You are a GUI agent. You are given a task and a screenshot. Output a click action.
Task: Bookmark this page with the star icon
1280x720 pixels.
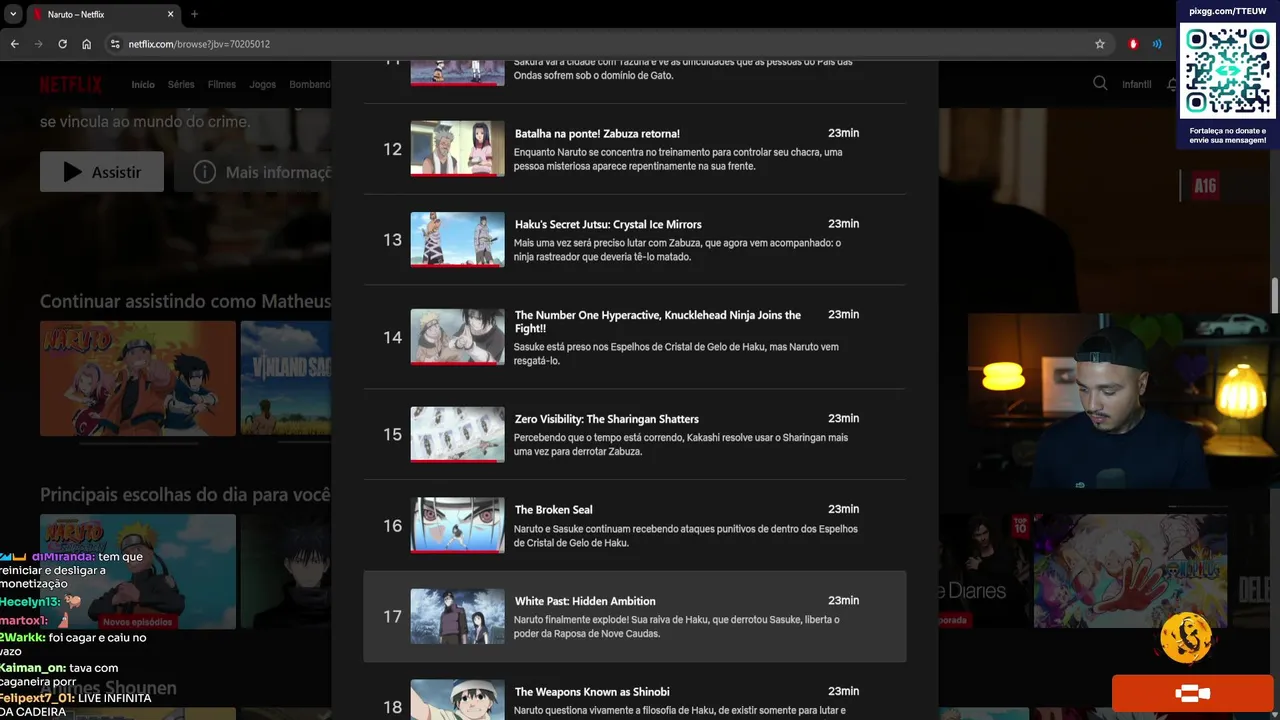(1100, 44)
